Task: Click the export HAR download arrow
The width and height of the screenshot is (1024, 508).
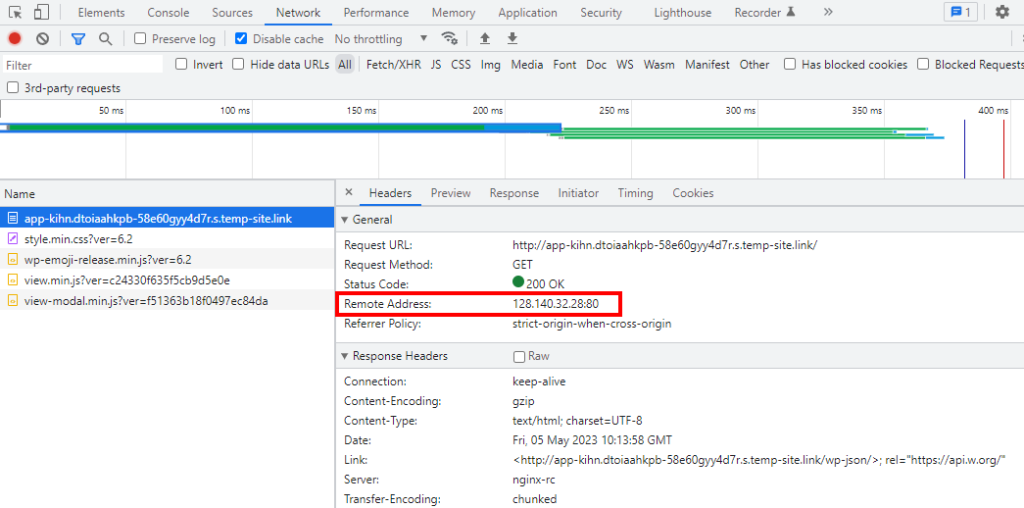Action: (x=513, y=39)
